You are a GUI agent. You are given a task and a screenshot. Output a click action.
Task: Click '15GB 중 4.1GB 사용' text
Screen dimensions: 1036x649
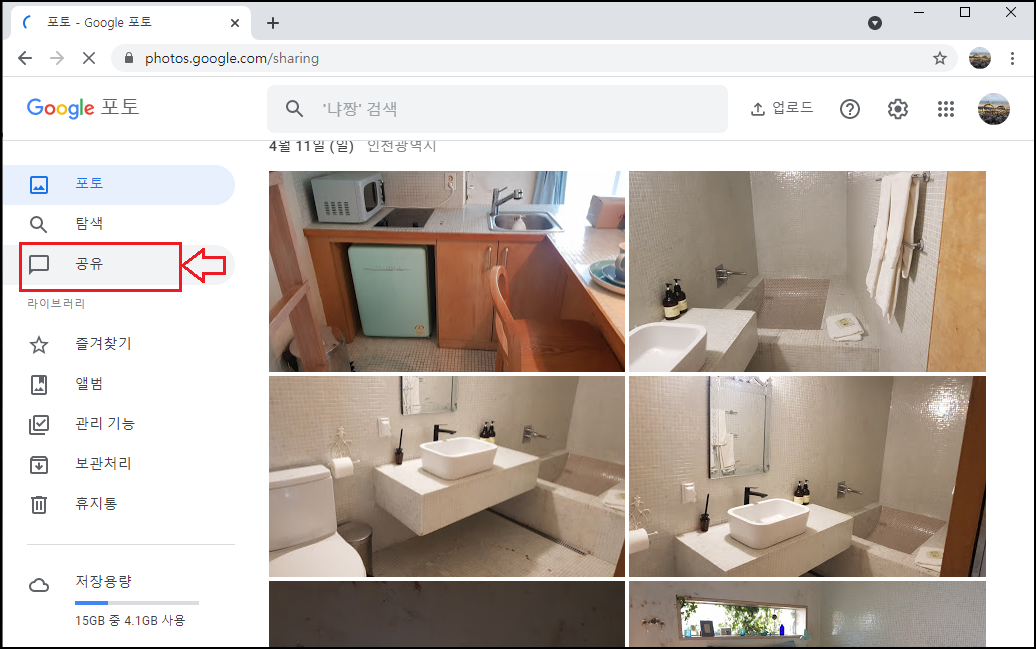click(130, 621)
